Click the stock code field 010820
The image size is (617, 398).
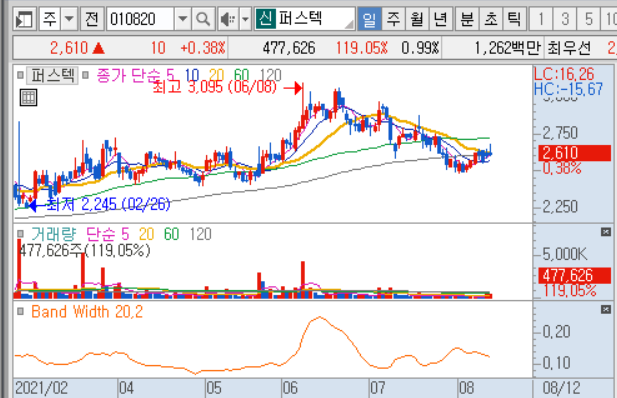(x=140, y=19)
